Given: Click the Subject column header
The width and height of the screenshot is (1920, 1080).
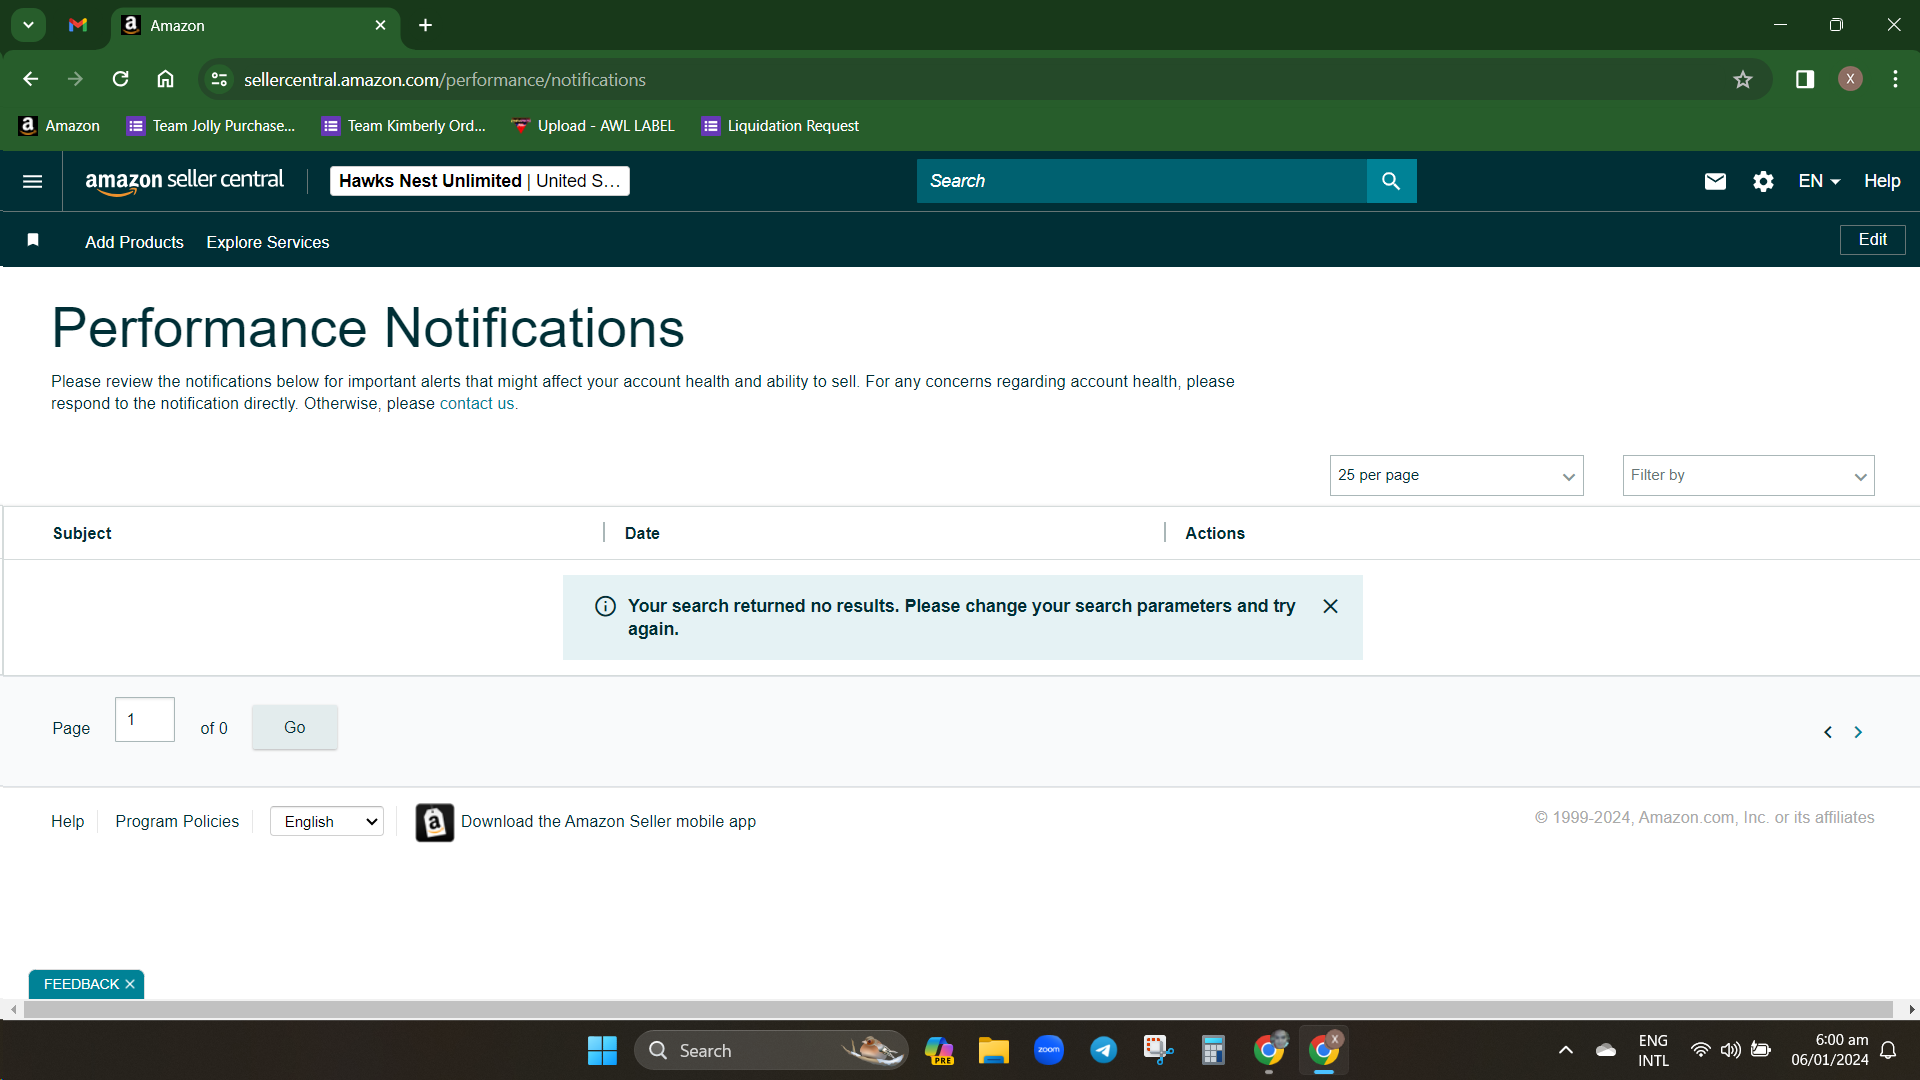Looking at the screenshot, I should [82, 534].
